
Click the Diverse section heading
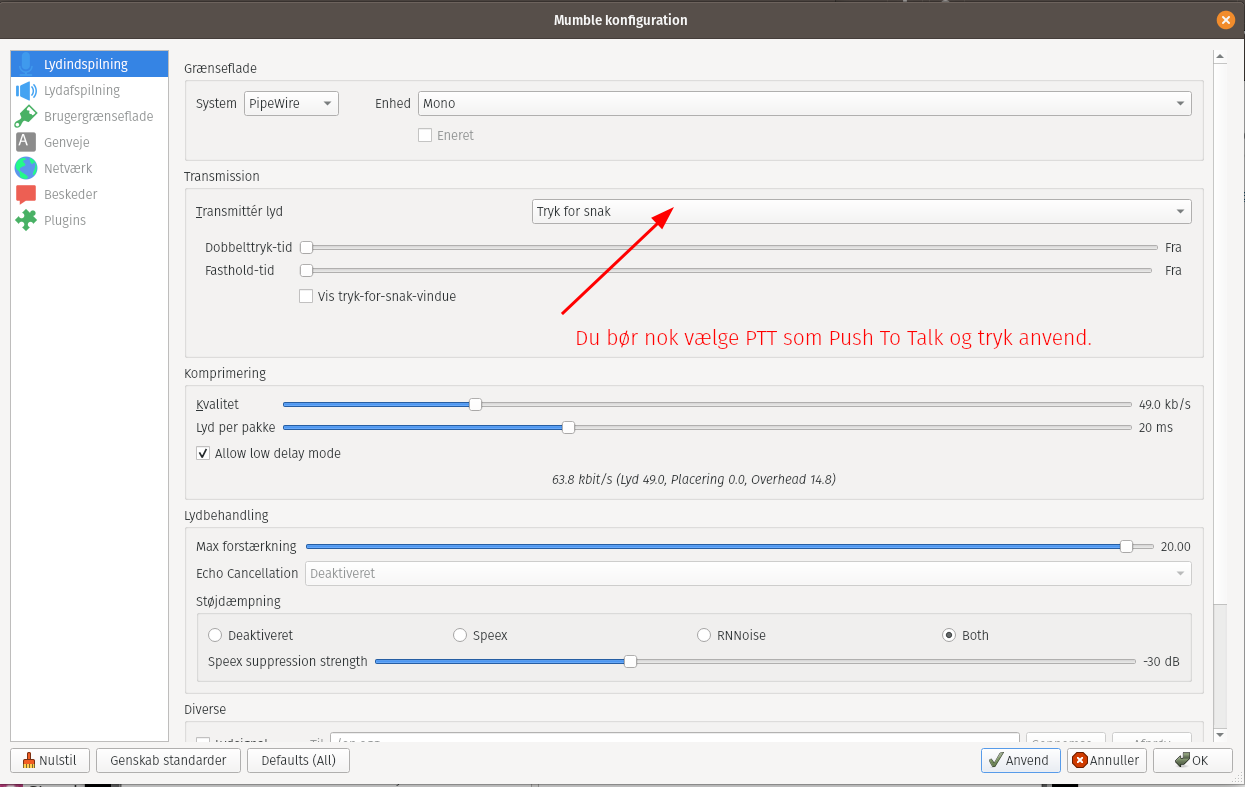click(205, 709)
